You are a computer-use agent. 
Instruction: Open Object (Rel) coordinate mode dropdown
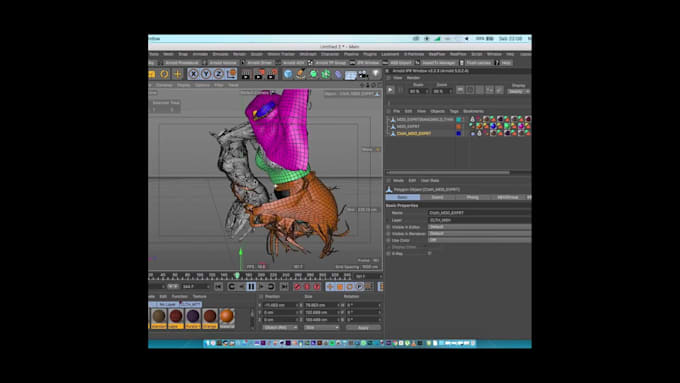(280, 327)
